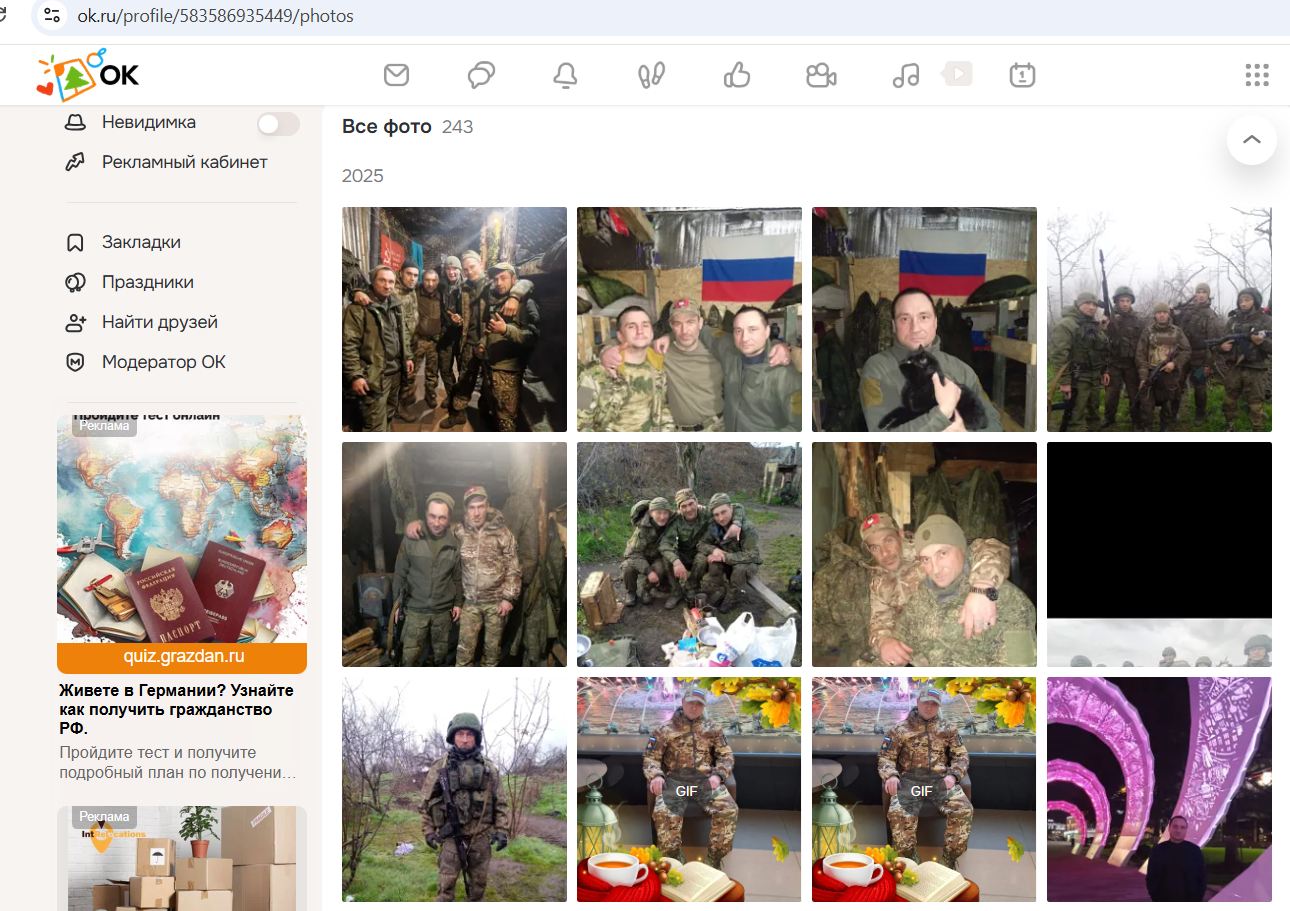
Task: Open the apps grid icon top right
Action: coord(1256,73)
